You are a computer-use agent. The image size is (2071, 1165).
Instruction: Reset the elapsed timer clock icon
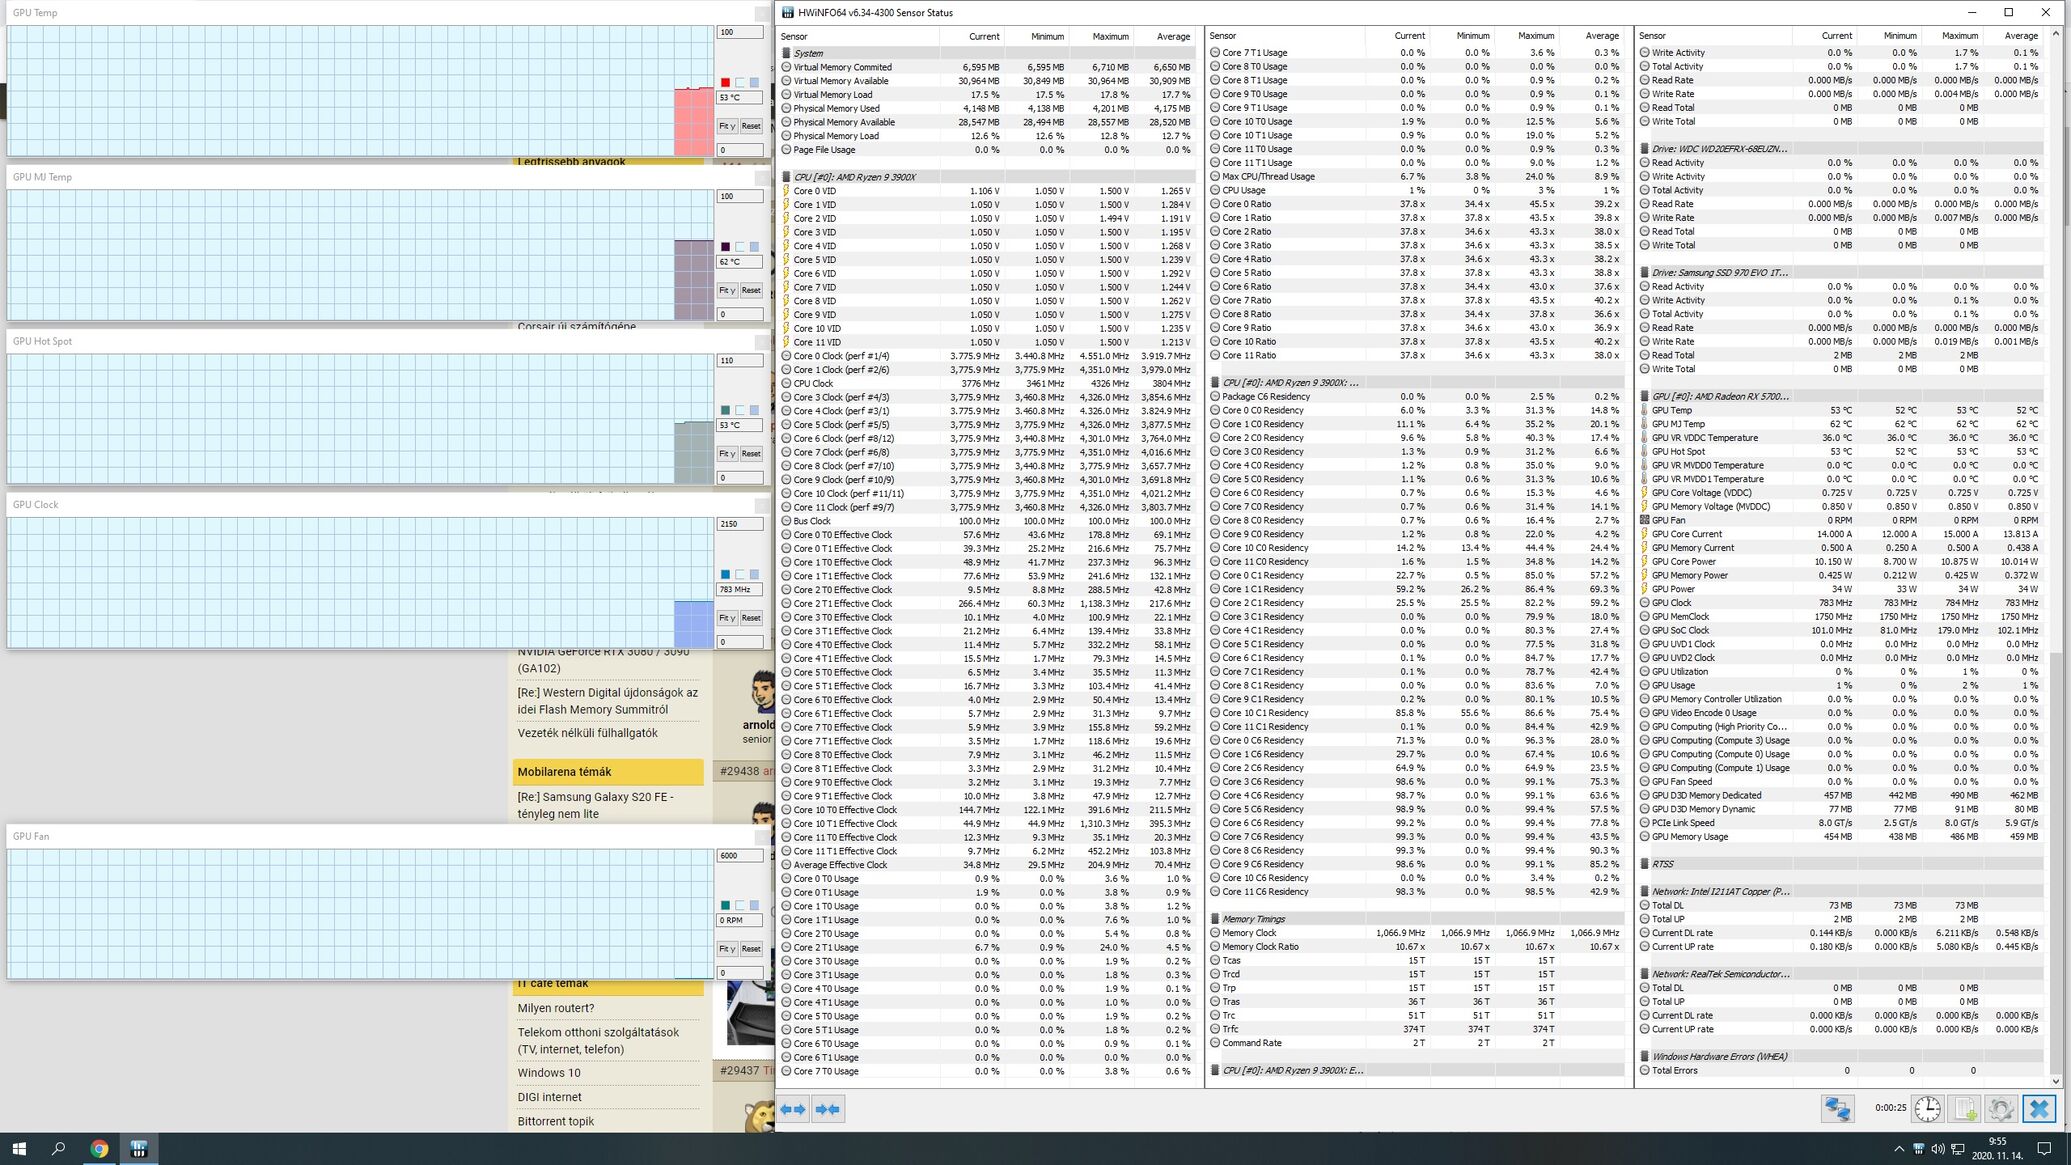point(1927,1109)
